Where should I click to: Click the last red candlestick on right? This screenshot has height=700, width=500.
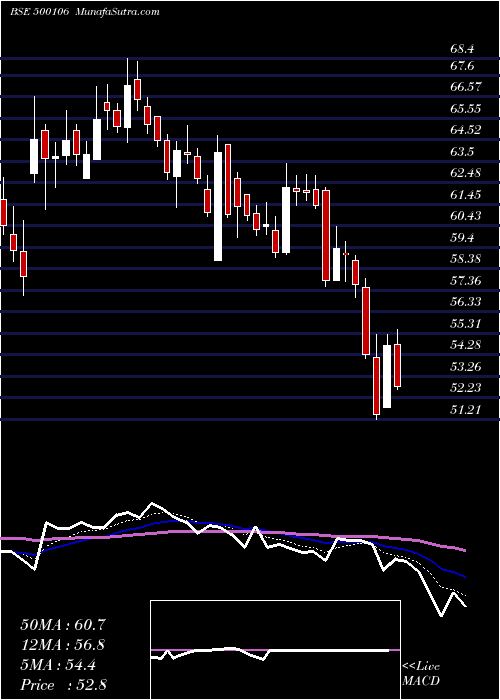[397, 365]
